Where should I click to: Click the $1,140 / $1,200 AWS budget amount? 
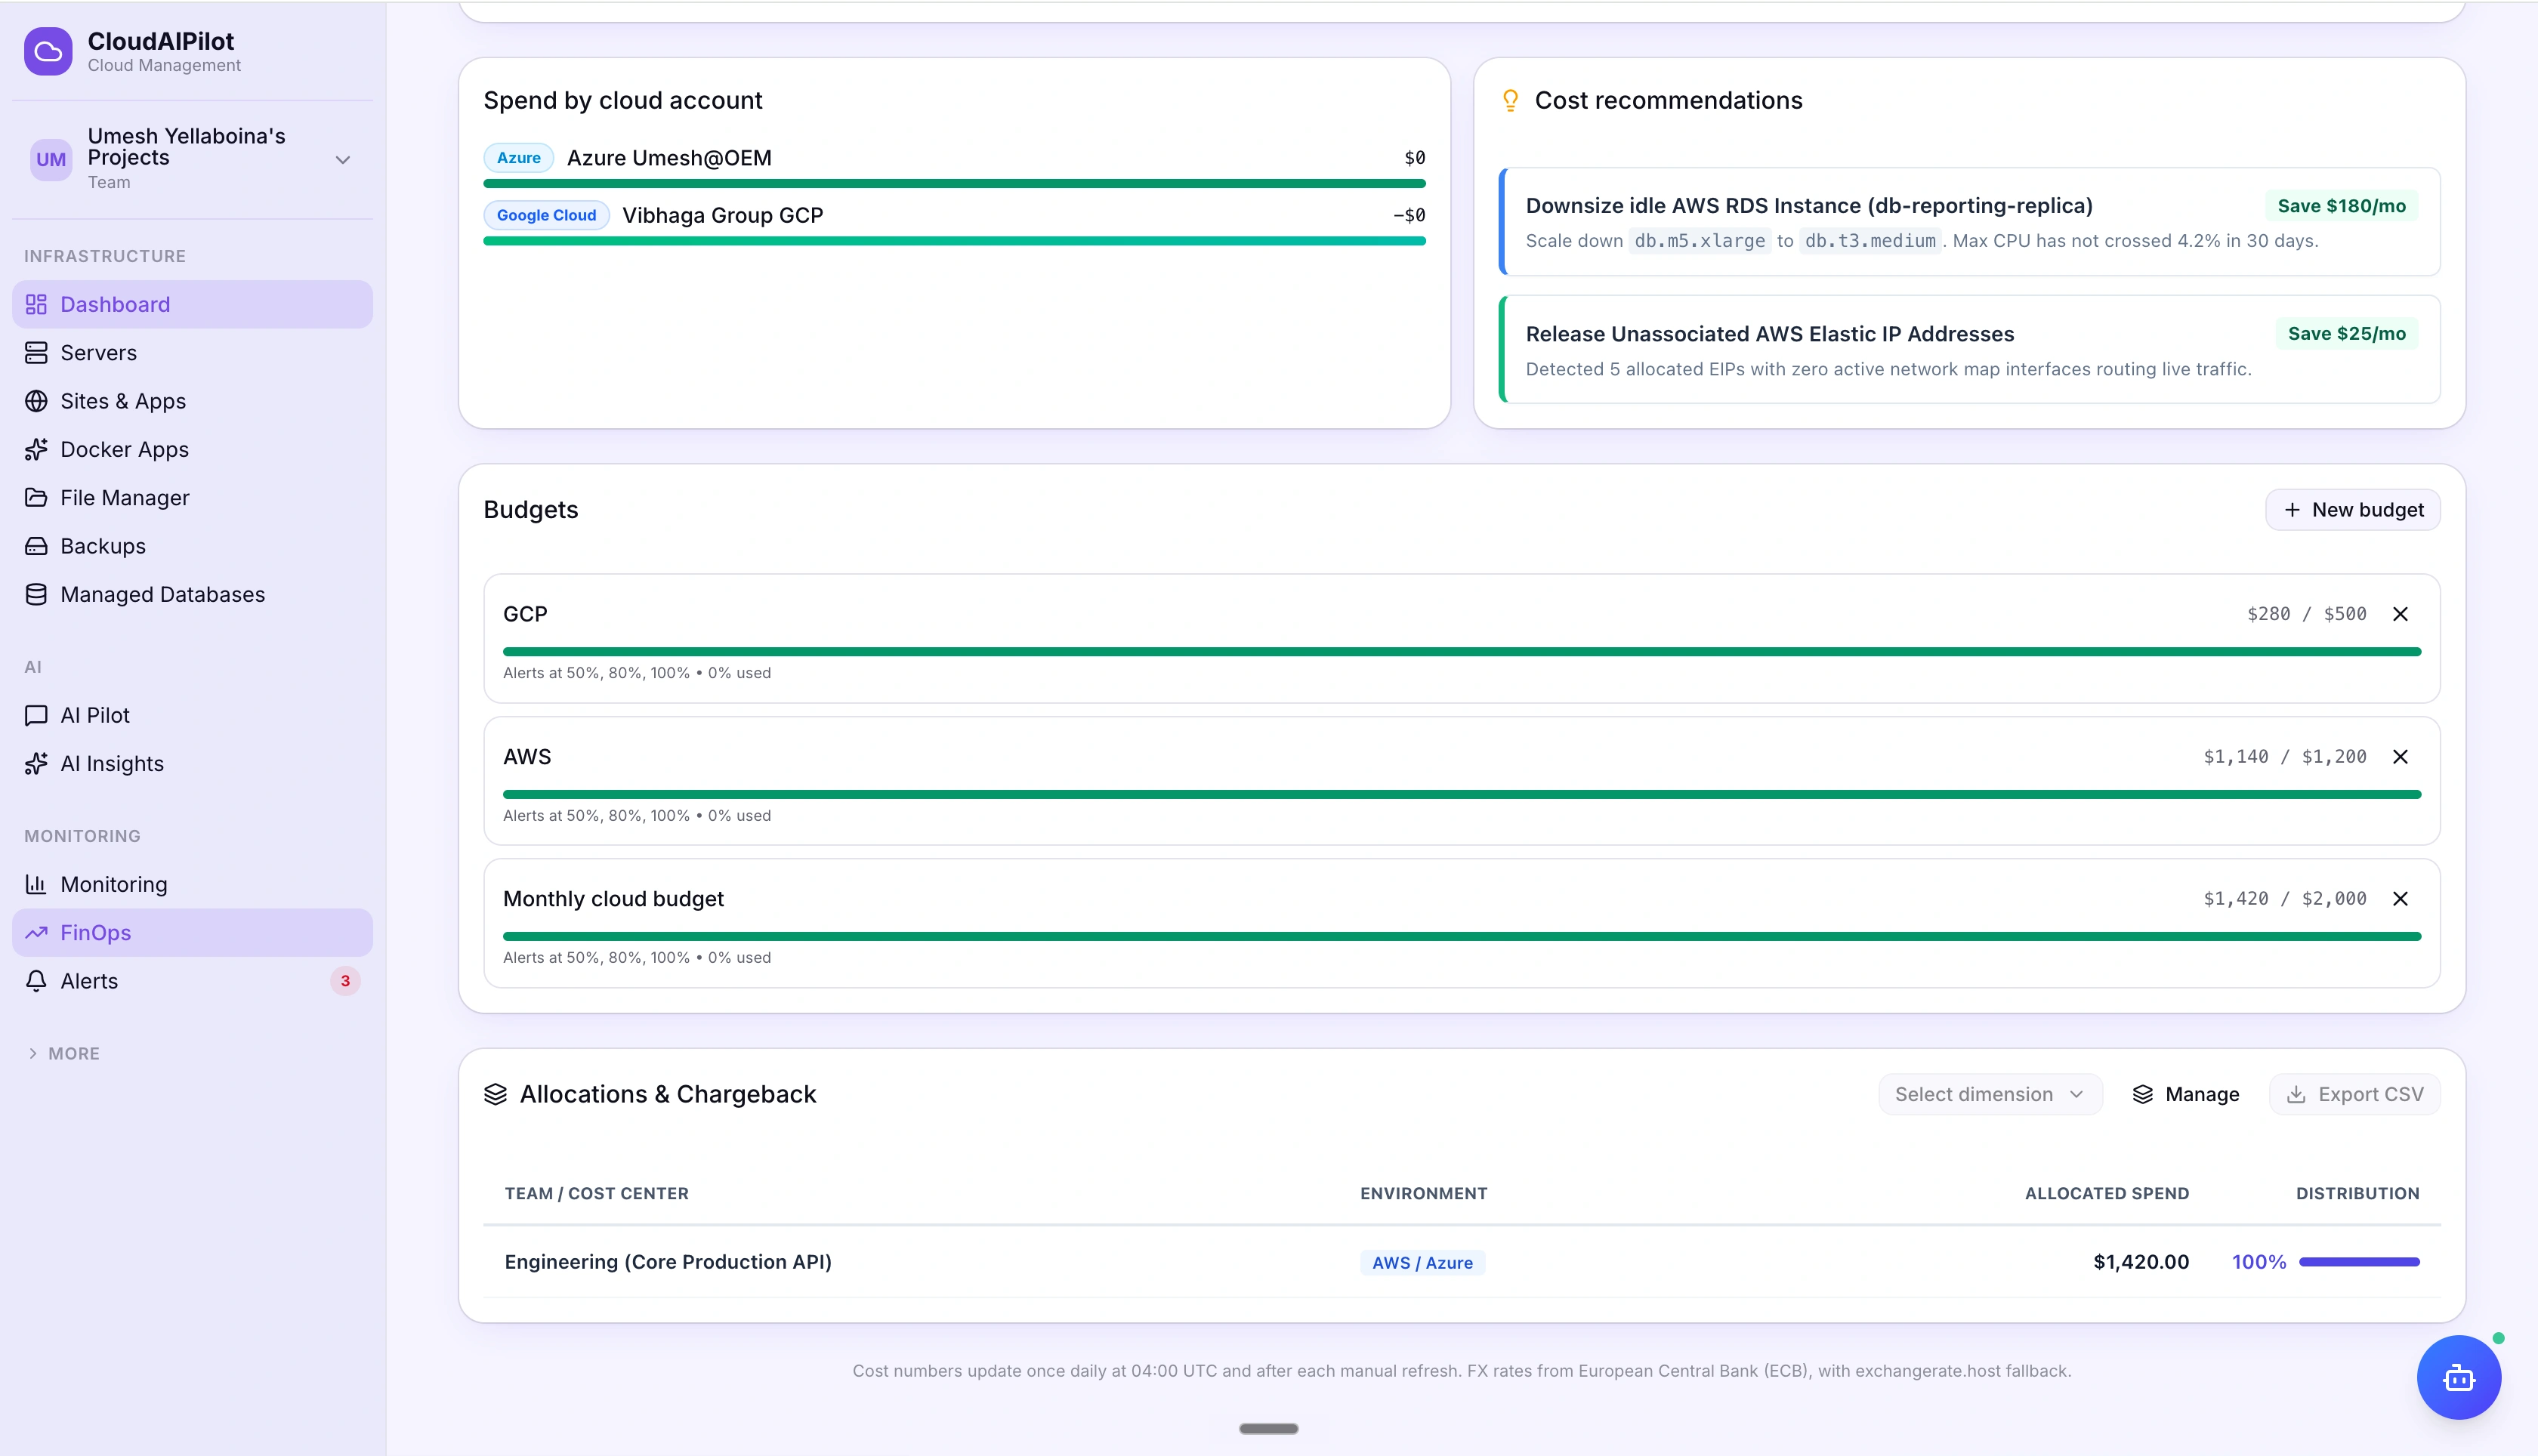point(2285,757)
